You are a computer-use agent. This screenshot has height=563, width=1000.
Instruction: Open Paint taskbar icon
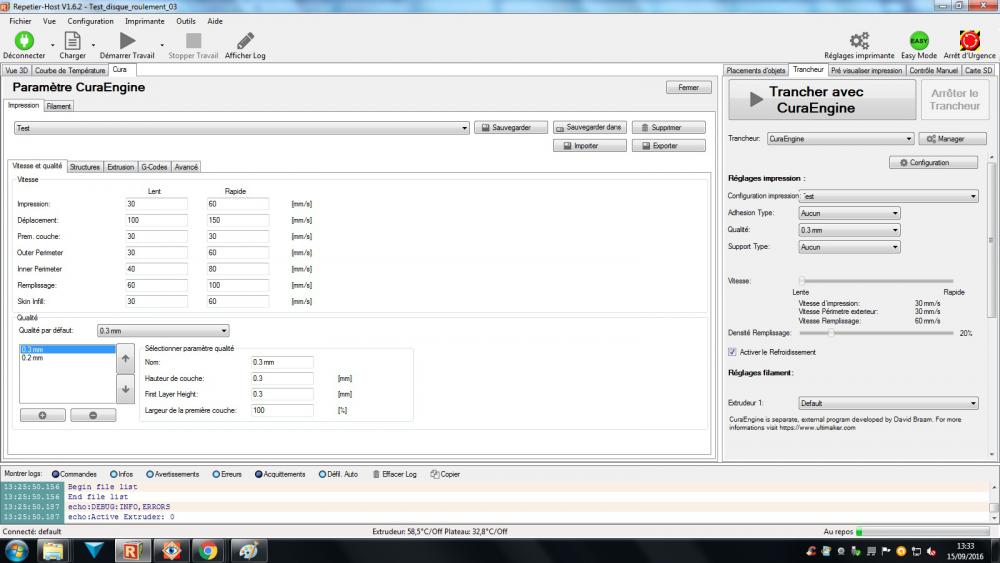(x=247, y=550)
